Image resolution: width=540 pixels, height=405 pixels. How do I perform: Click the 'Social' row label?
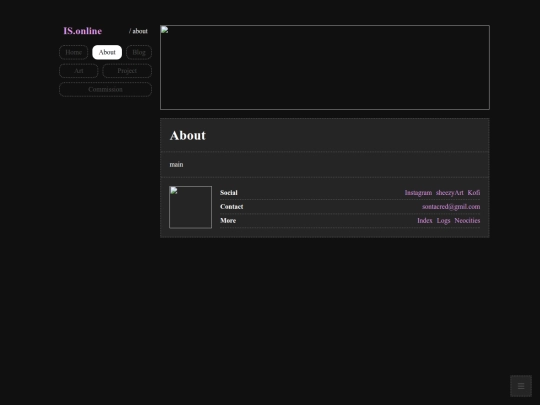coord(229,193)
